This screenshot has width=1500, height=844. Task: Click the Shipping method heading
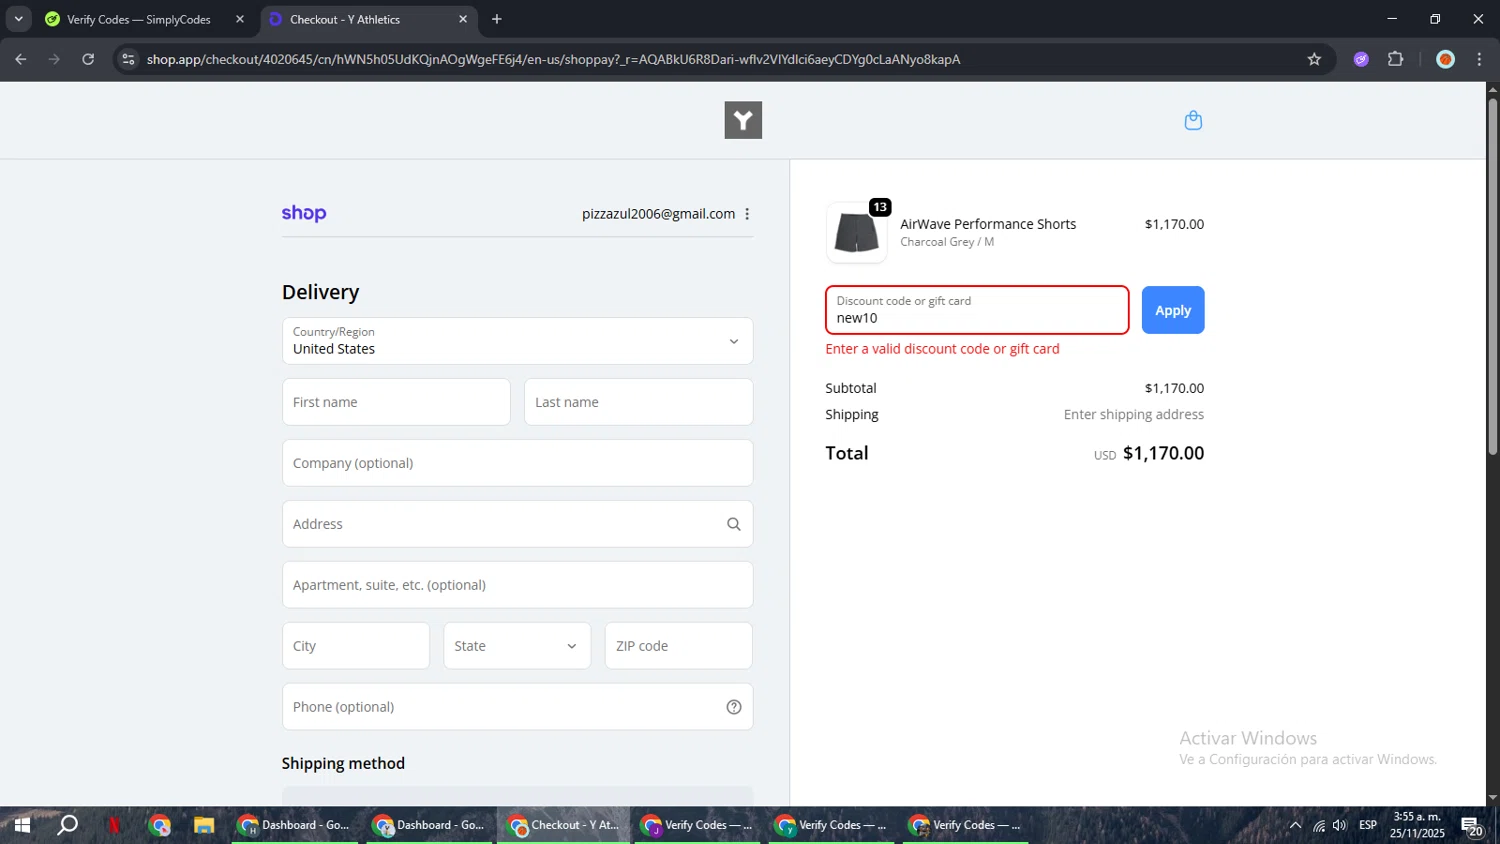point(343,763)
